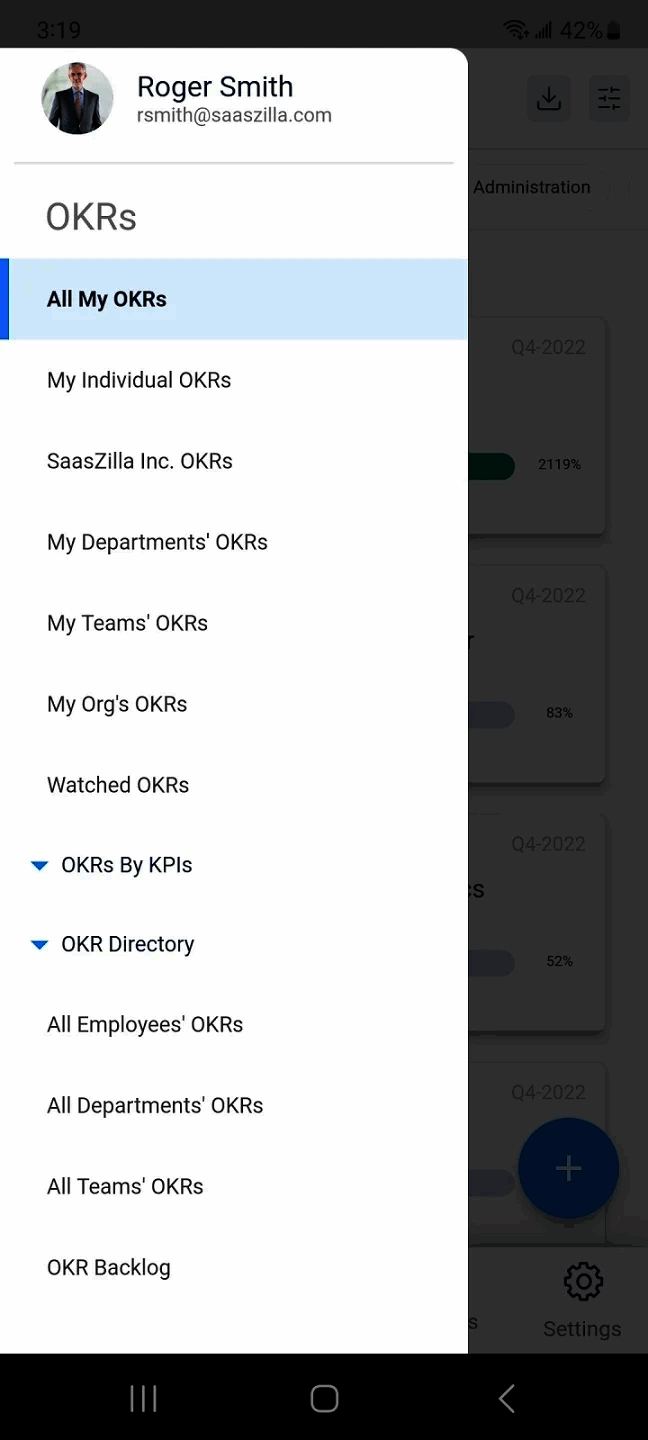Tap the blue plus floating button

(x=568, y=1168)
